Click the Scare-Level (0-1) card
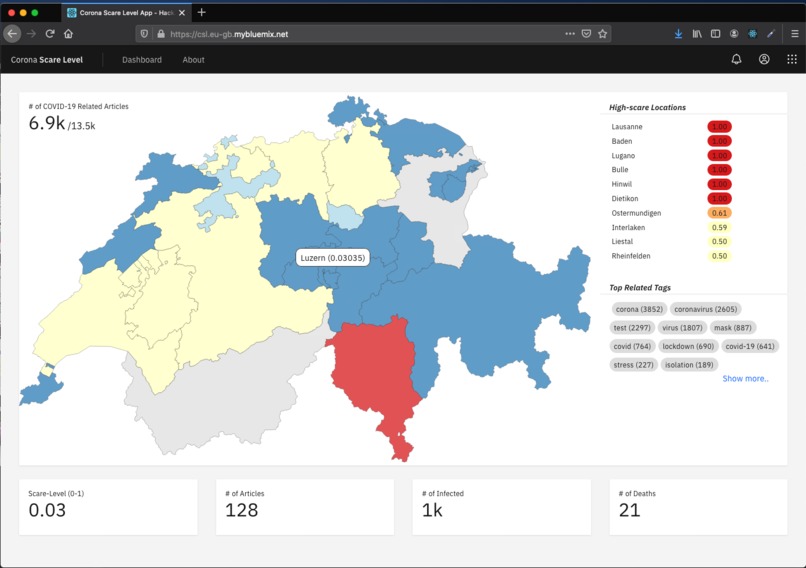The height and width of the screenshot is (568, 806). click(x=108, y=507)
